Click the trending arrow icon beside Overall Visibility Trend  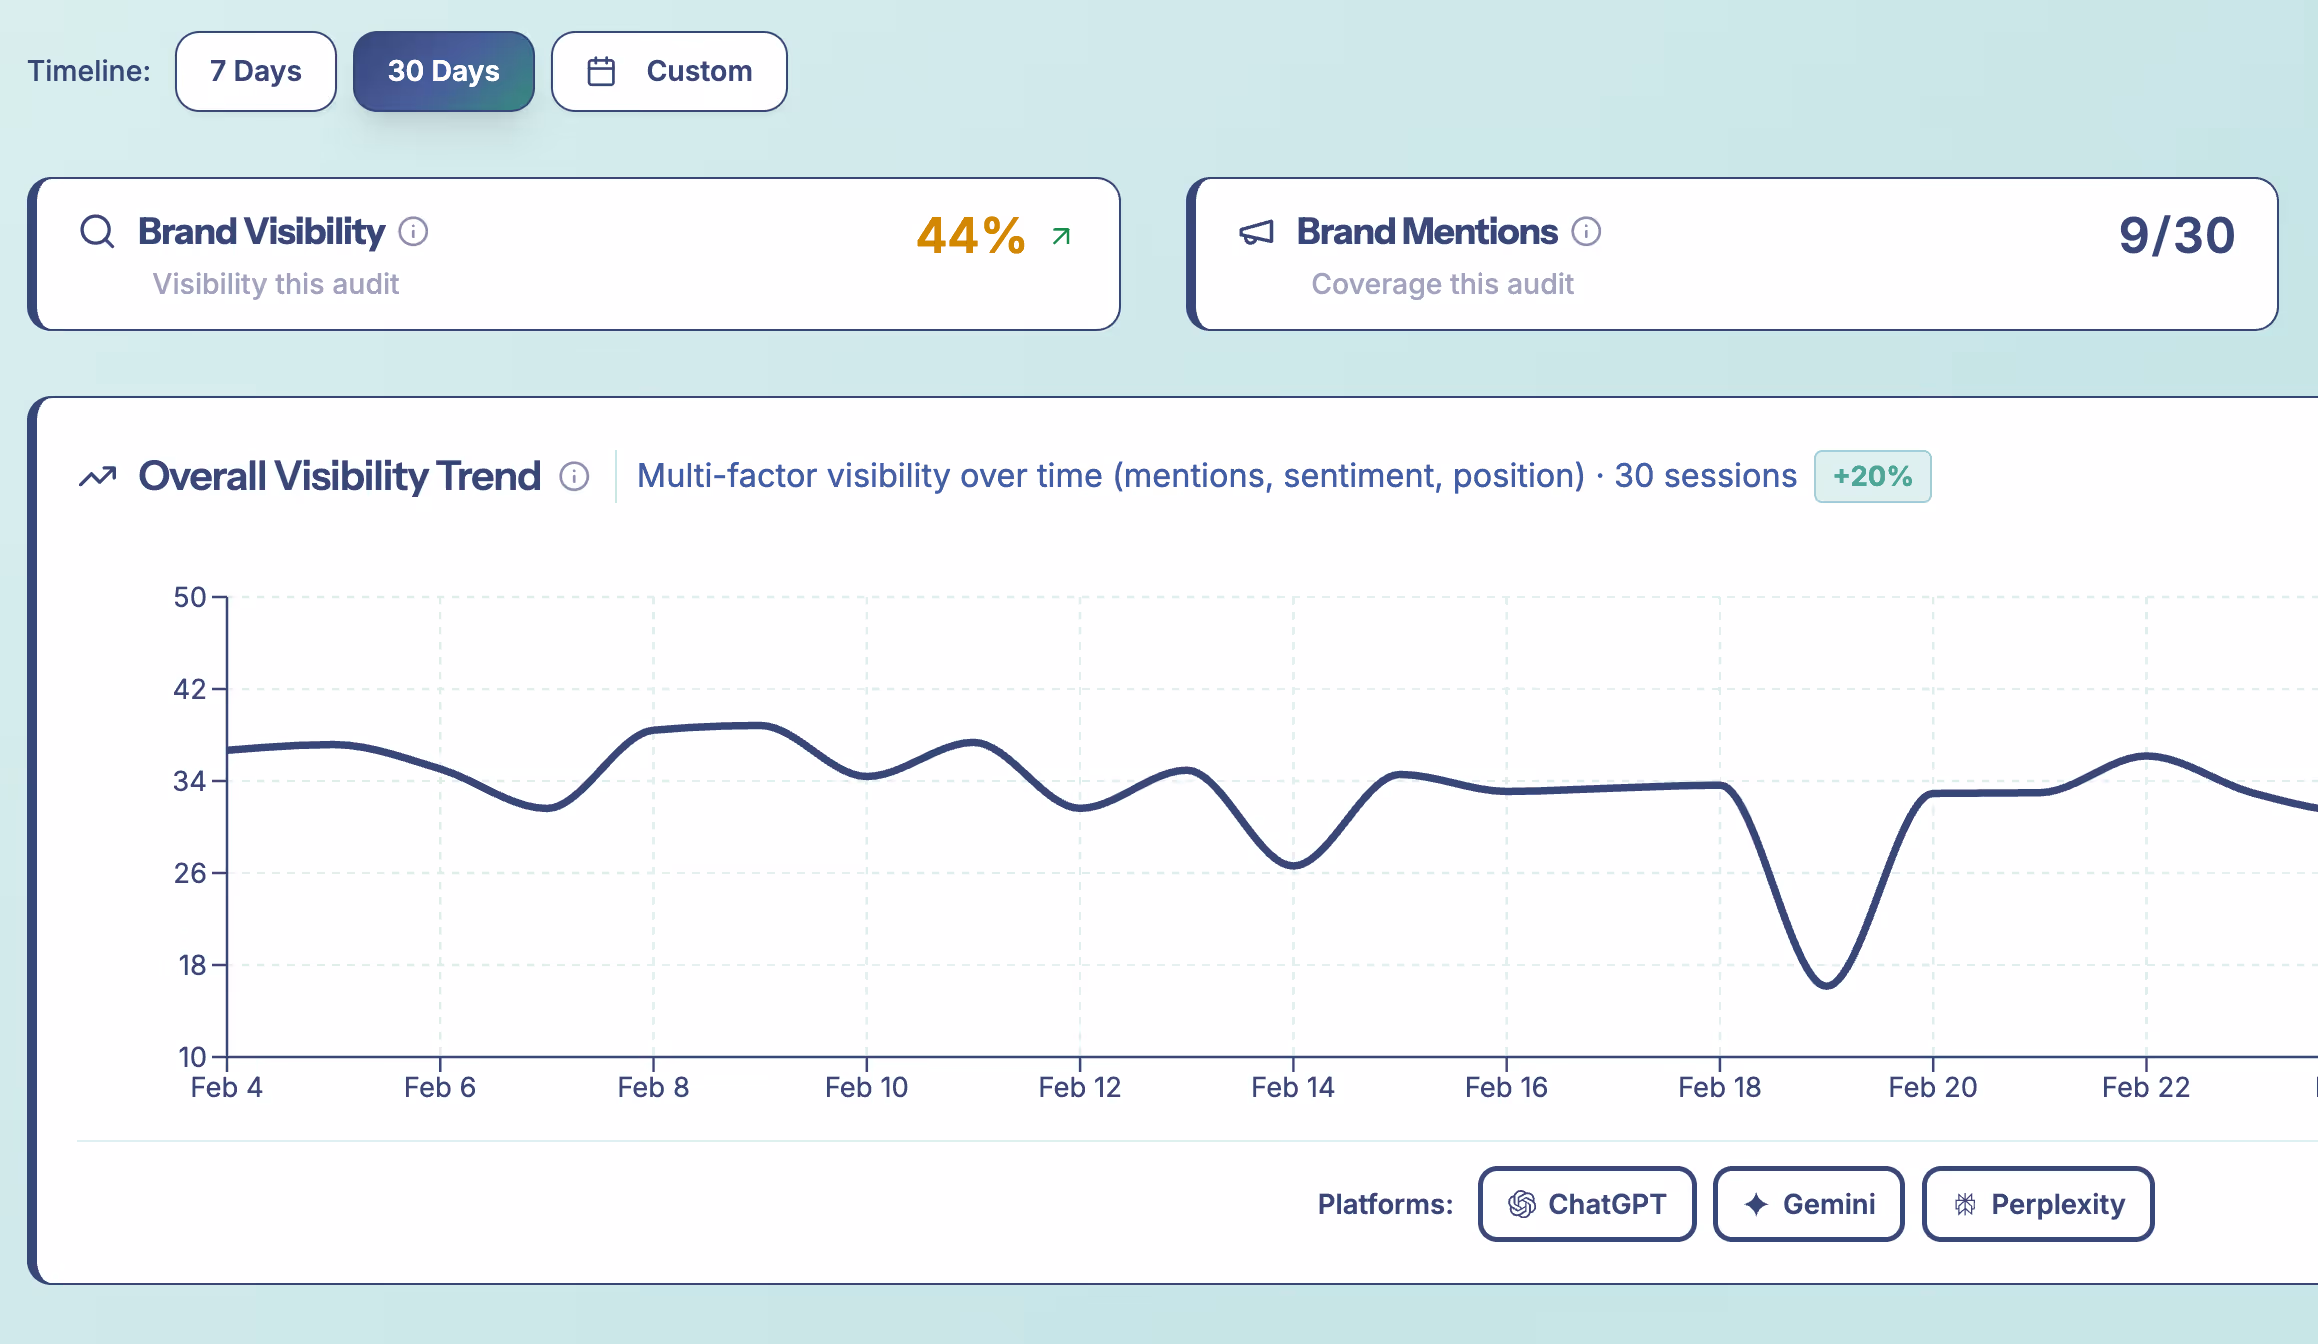pos(97,476)
